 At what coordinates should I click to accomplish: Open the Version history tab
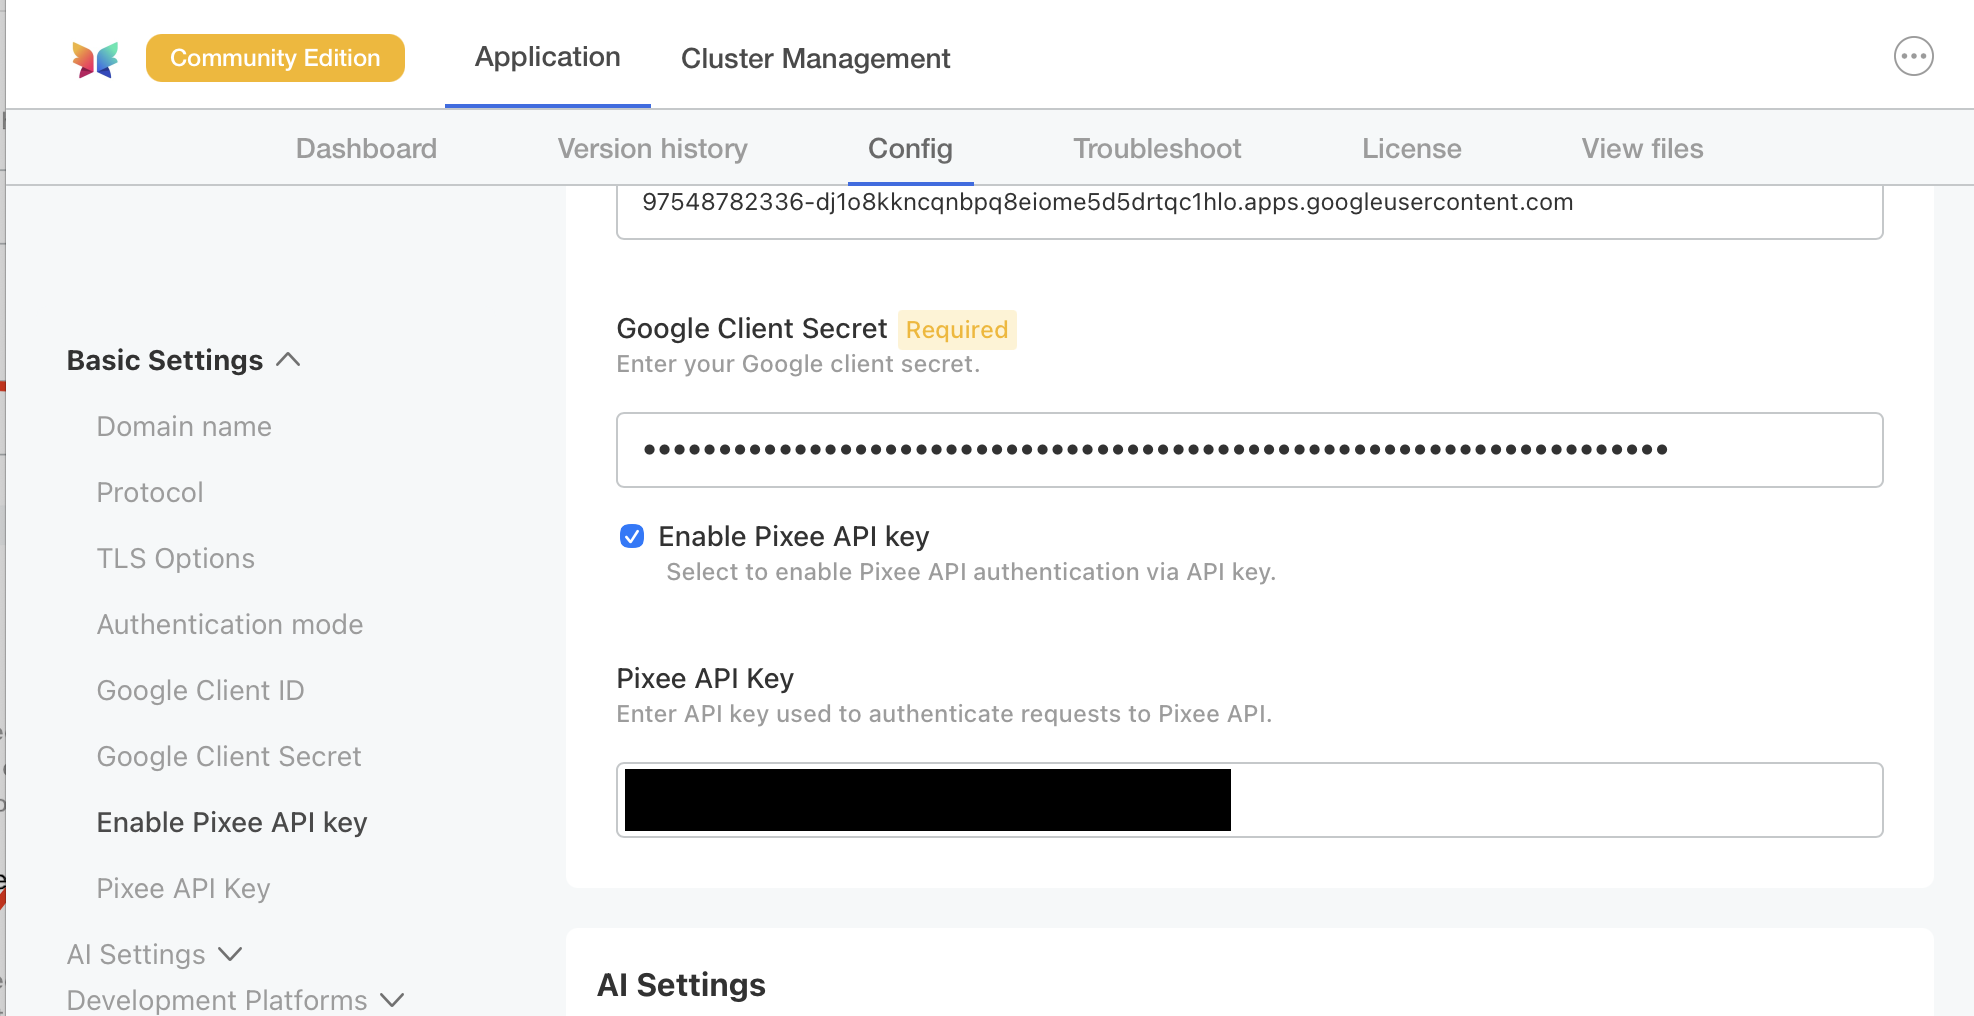pyautogui.click(x=652, y=148)
